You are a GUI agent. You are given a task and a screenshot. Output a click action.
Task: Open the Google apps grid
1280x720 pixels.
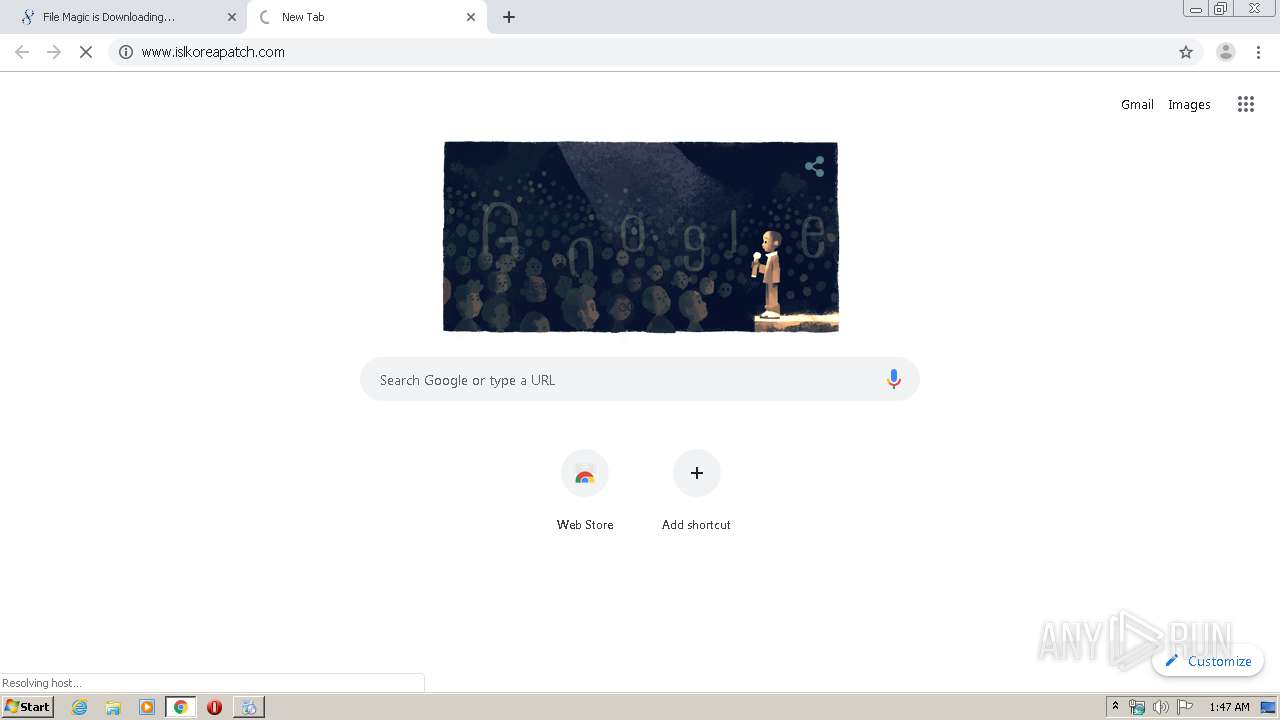[x=1245, y=104]
